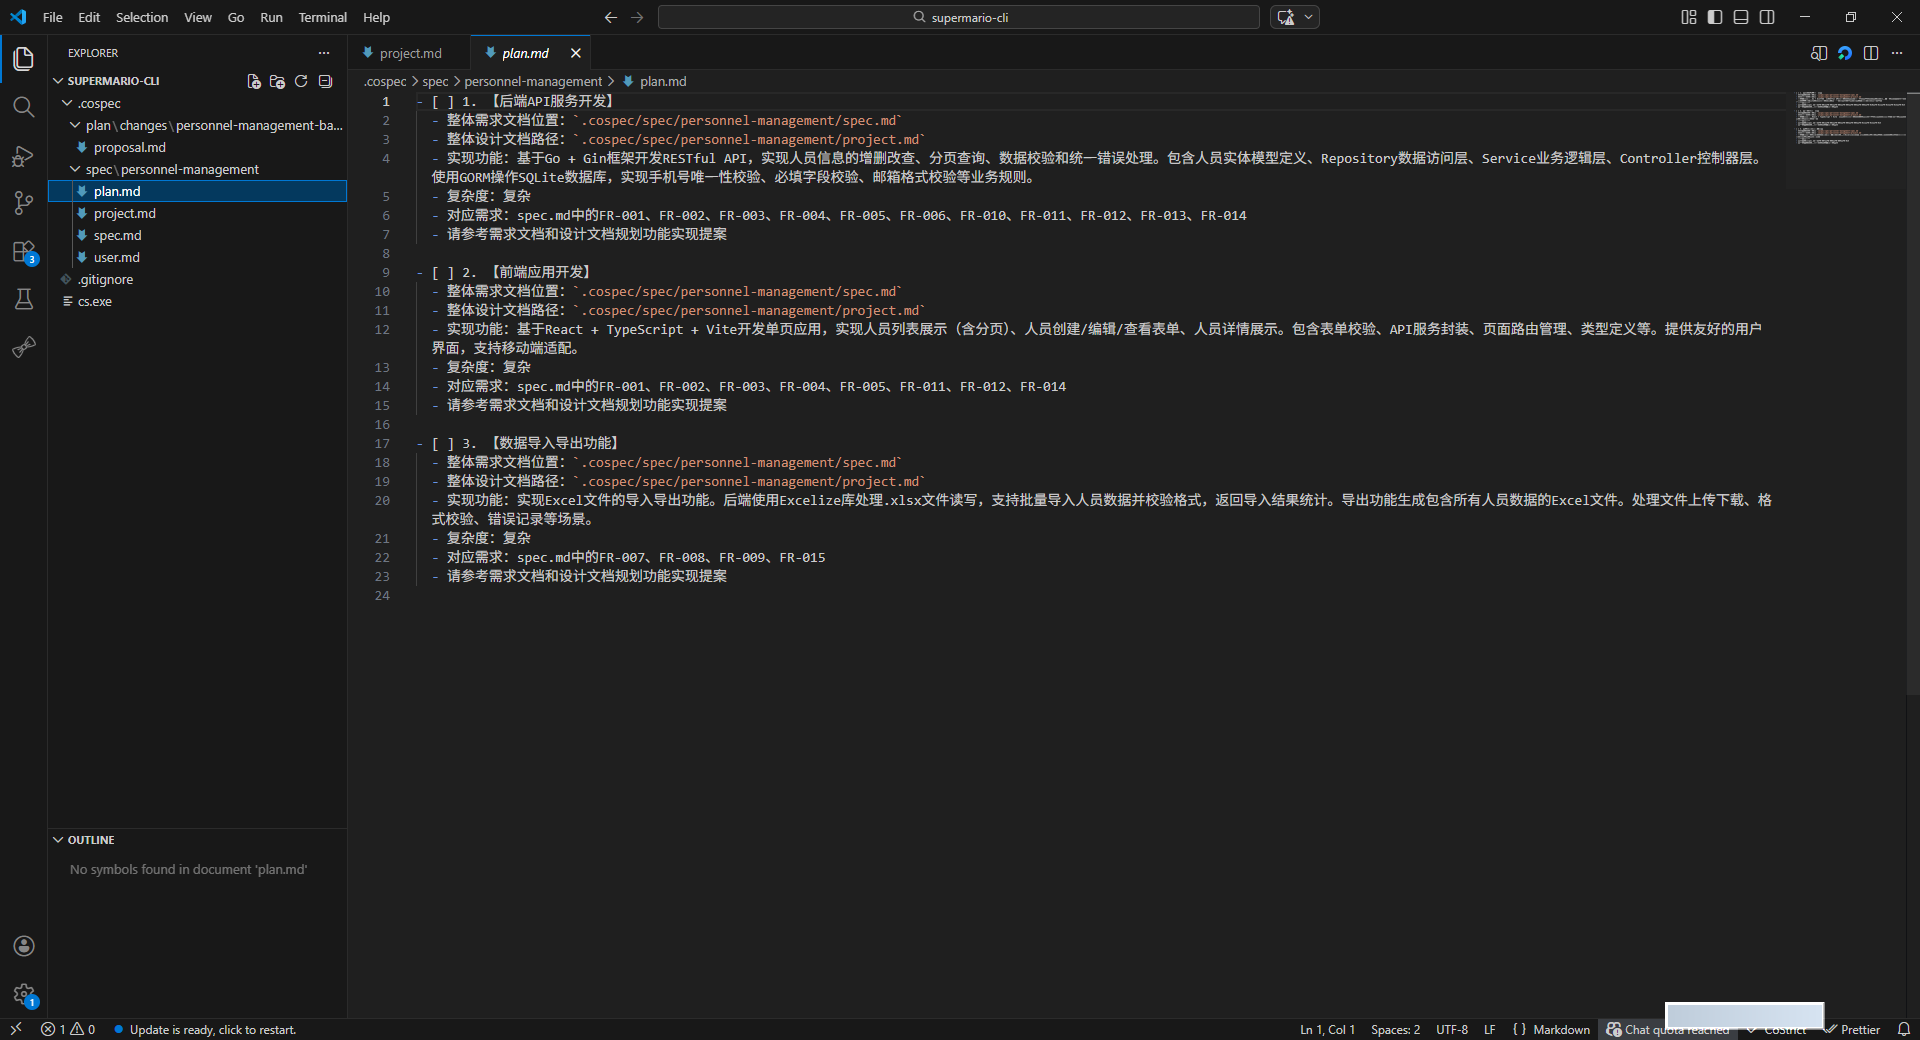This screenshot has height=1040, width=1920.
Task: Toggle the secondary side bar
Action: 1767,17
